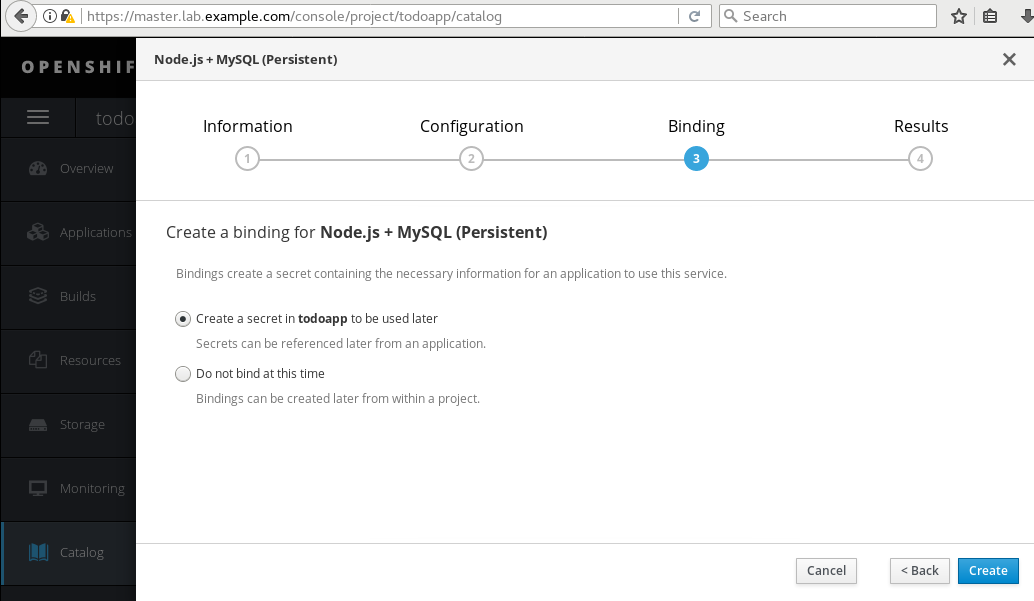1034x601 pixels.
Task: Click the 'Configuration' step label
Action: tap(471, 126)
